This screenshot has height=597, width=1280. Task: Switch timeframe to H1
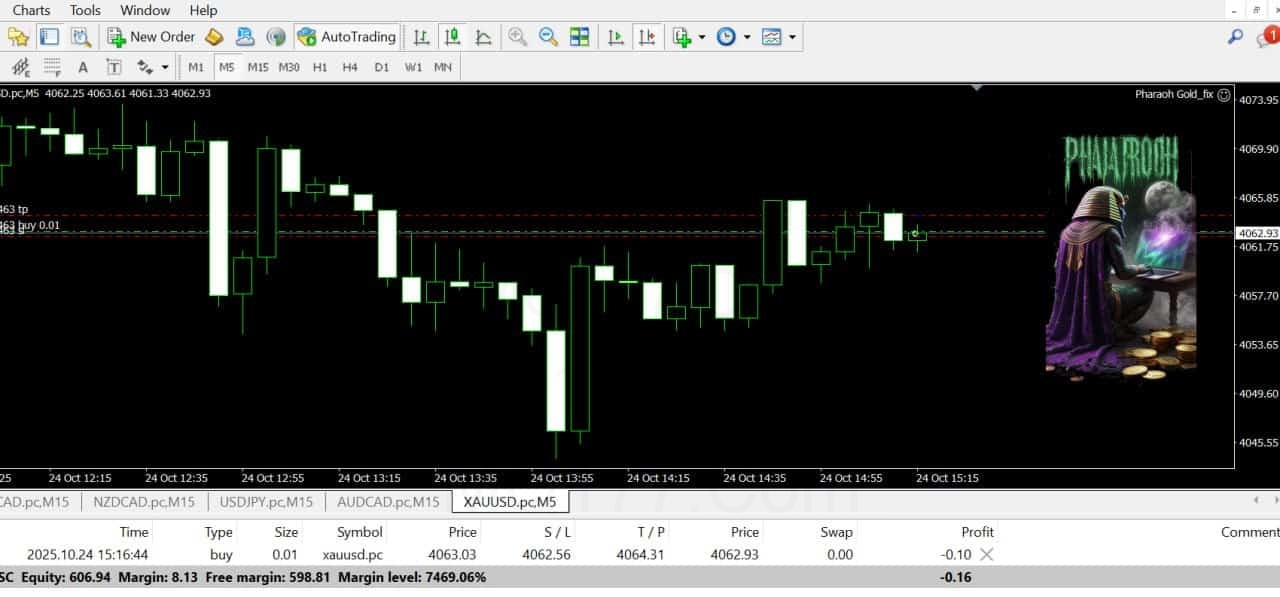tap(320, 67)
